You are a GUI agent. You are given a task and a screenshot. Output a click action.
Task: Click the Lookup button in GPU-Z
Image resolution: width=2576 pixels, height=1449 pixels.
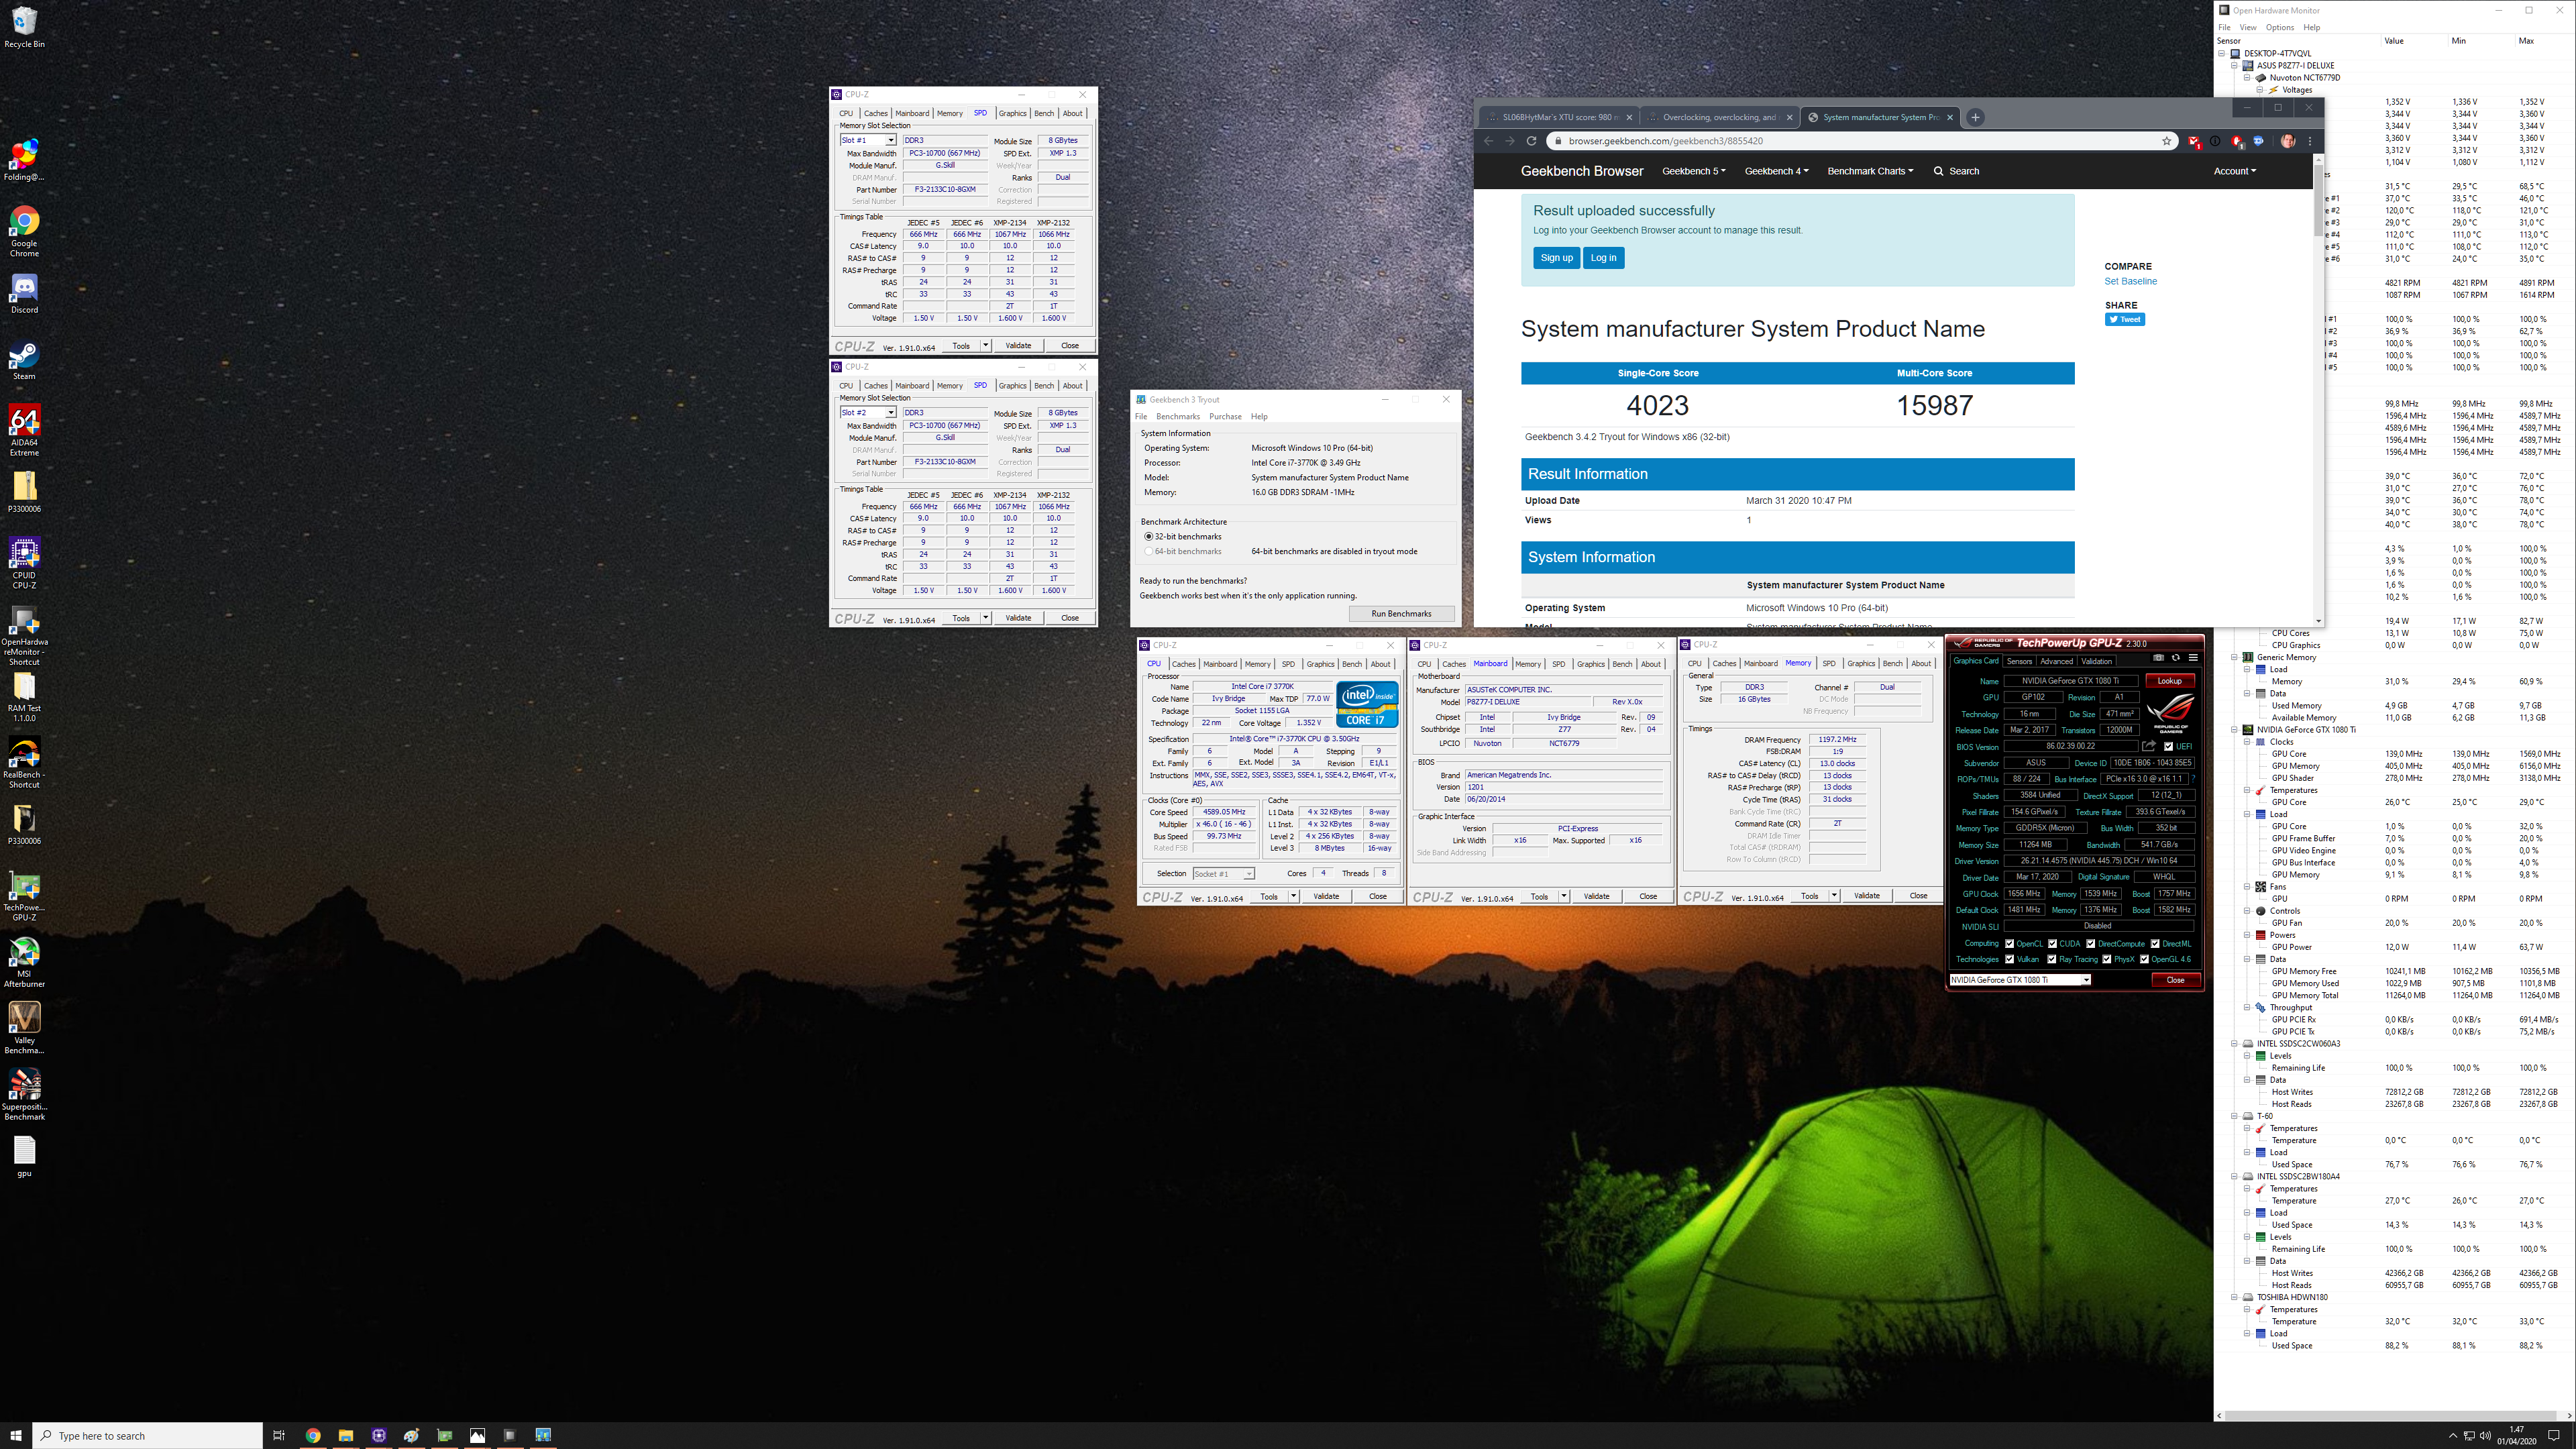pyautogui.click(x=2169, y=681)
